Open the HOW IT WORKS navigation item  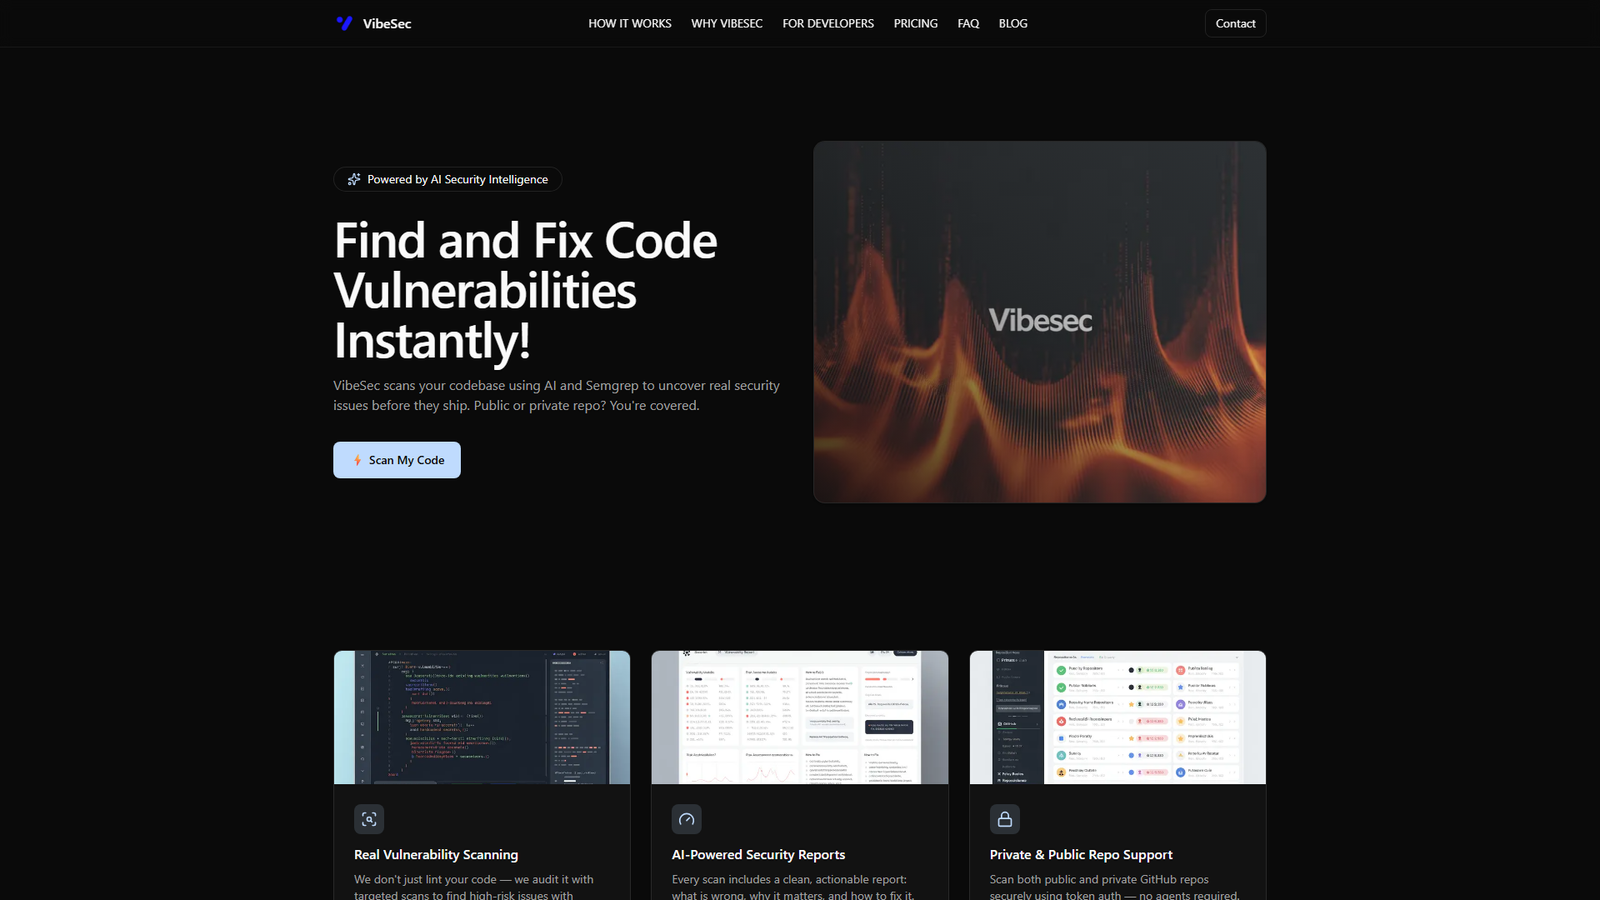click(x=629, y=23)
